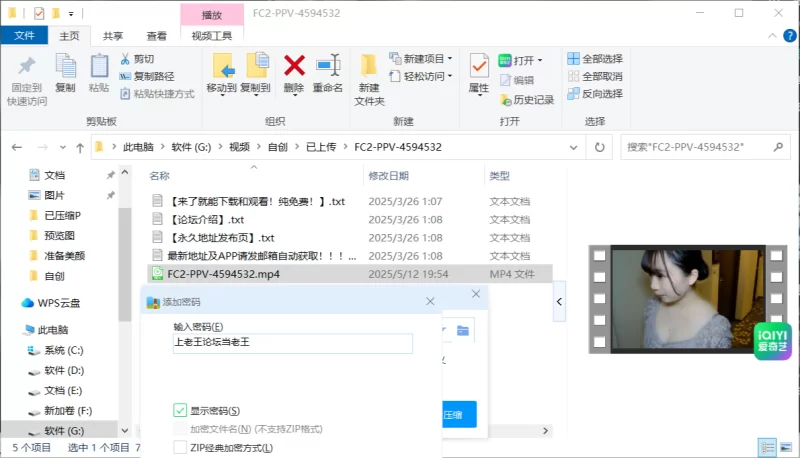Viewport: 800px width, 458px height.
Task: Invert selection (反向选择)
Action: (x=595, y=94)
